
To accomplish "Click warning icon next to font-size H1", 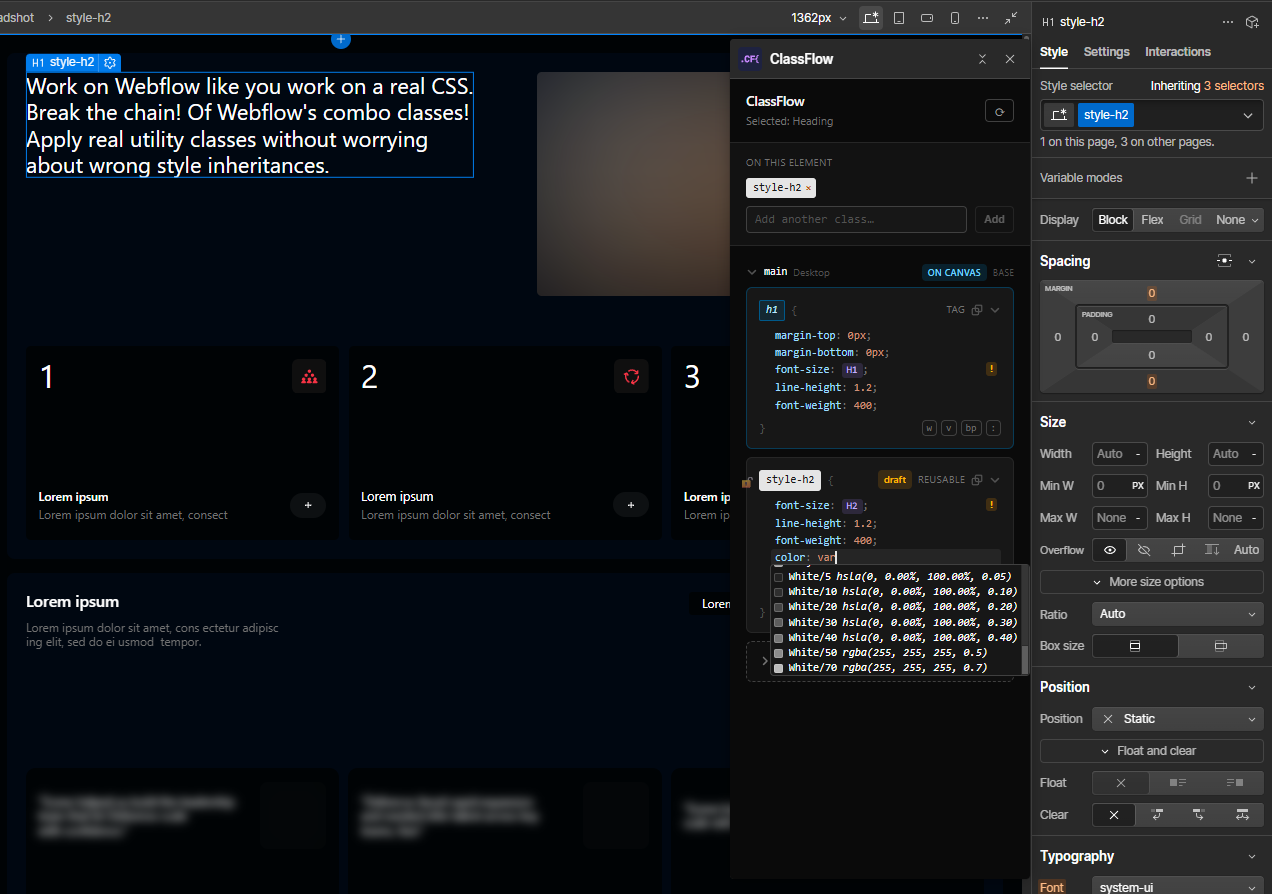I will [x=991, y=369].
